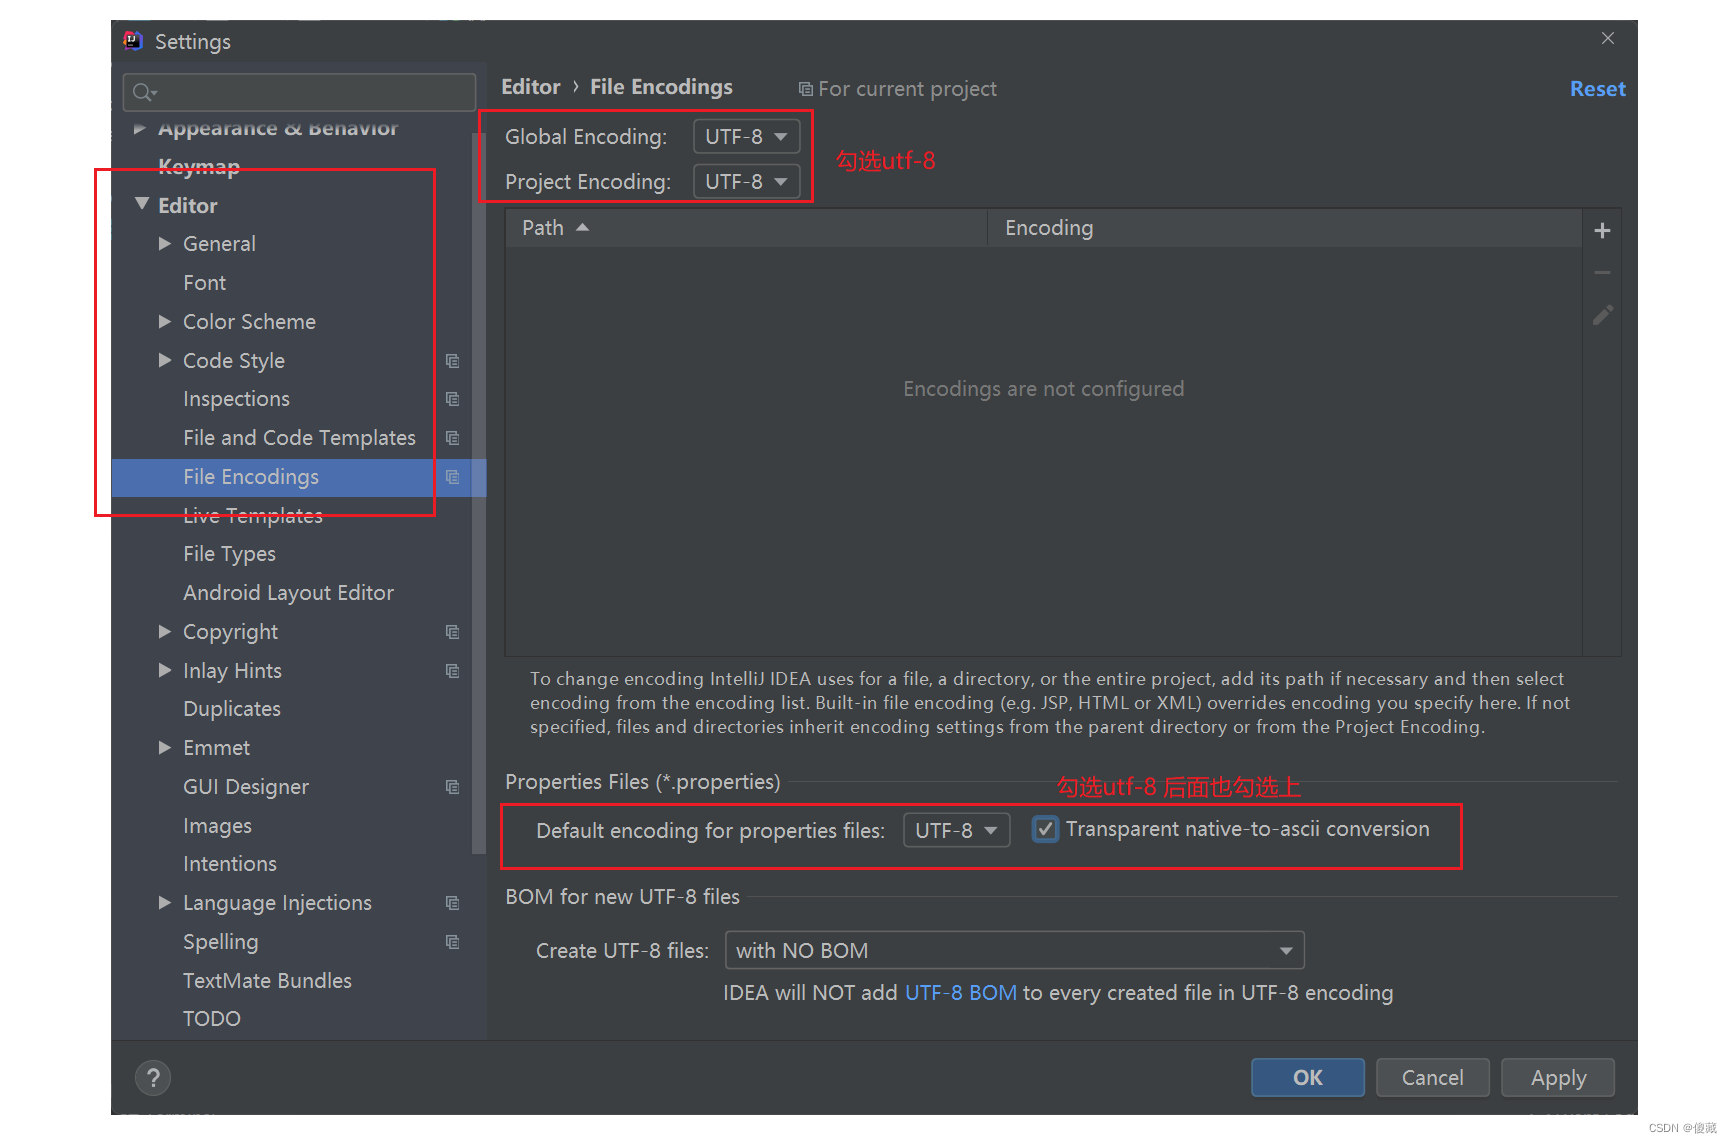Select File and Code Templates item
The image size is (1732, 1143).
point(299,438)
